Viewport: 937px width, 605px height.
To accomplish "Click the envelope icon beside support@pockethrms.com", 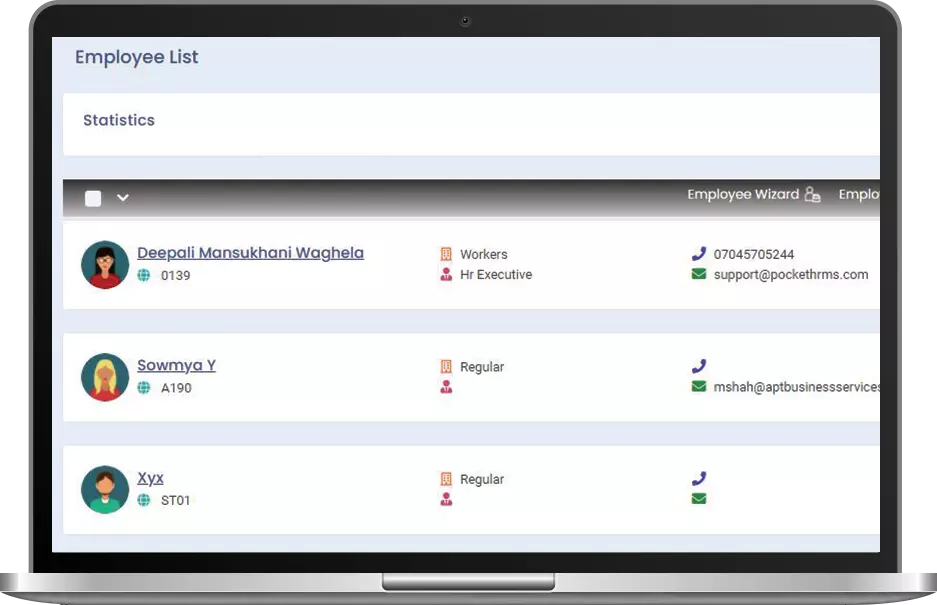I will (x=699, y=274).
